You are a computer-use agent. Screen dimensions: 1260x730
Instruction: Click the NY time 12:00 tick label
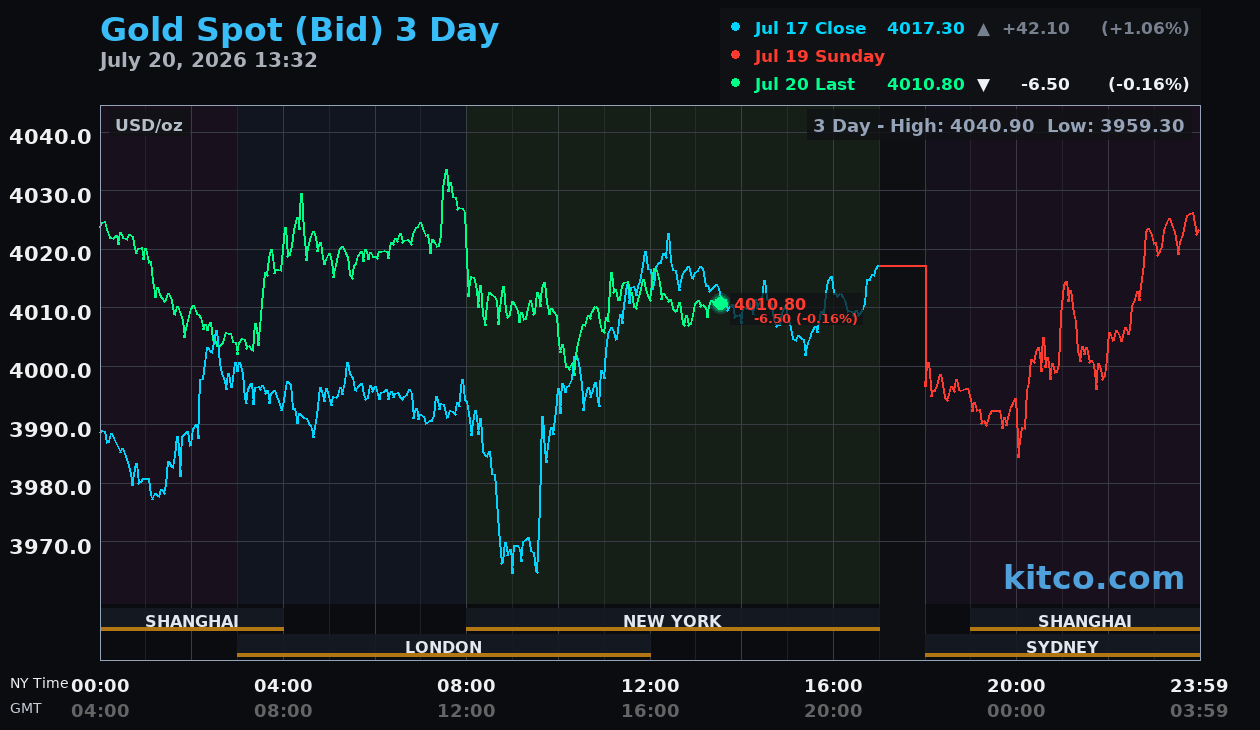[x=650, y=686]
